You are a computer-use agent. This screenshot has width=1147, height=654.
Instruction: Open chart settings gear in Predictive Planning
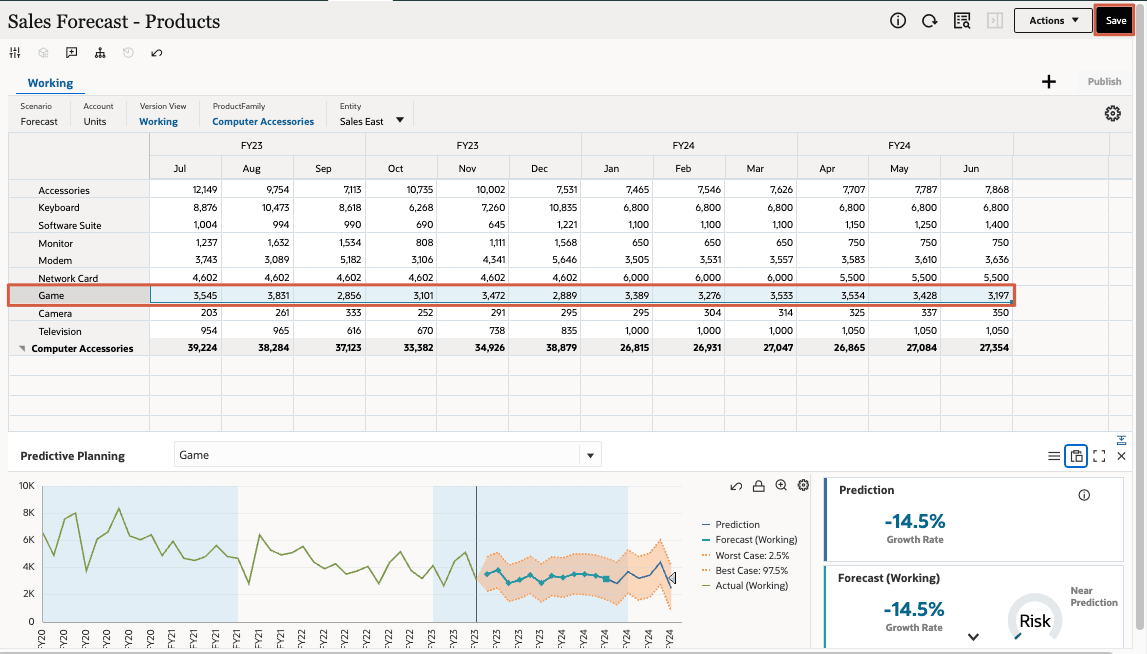pos(803,486)
